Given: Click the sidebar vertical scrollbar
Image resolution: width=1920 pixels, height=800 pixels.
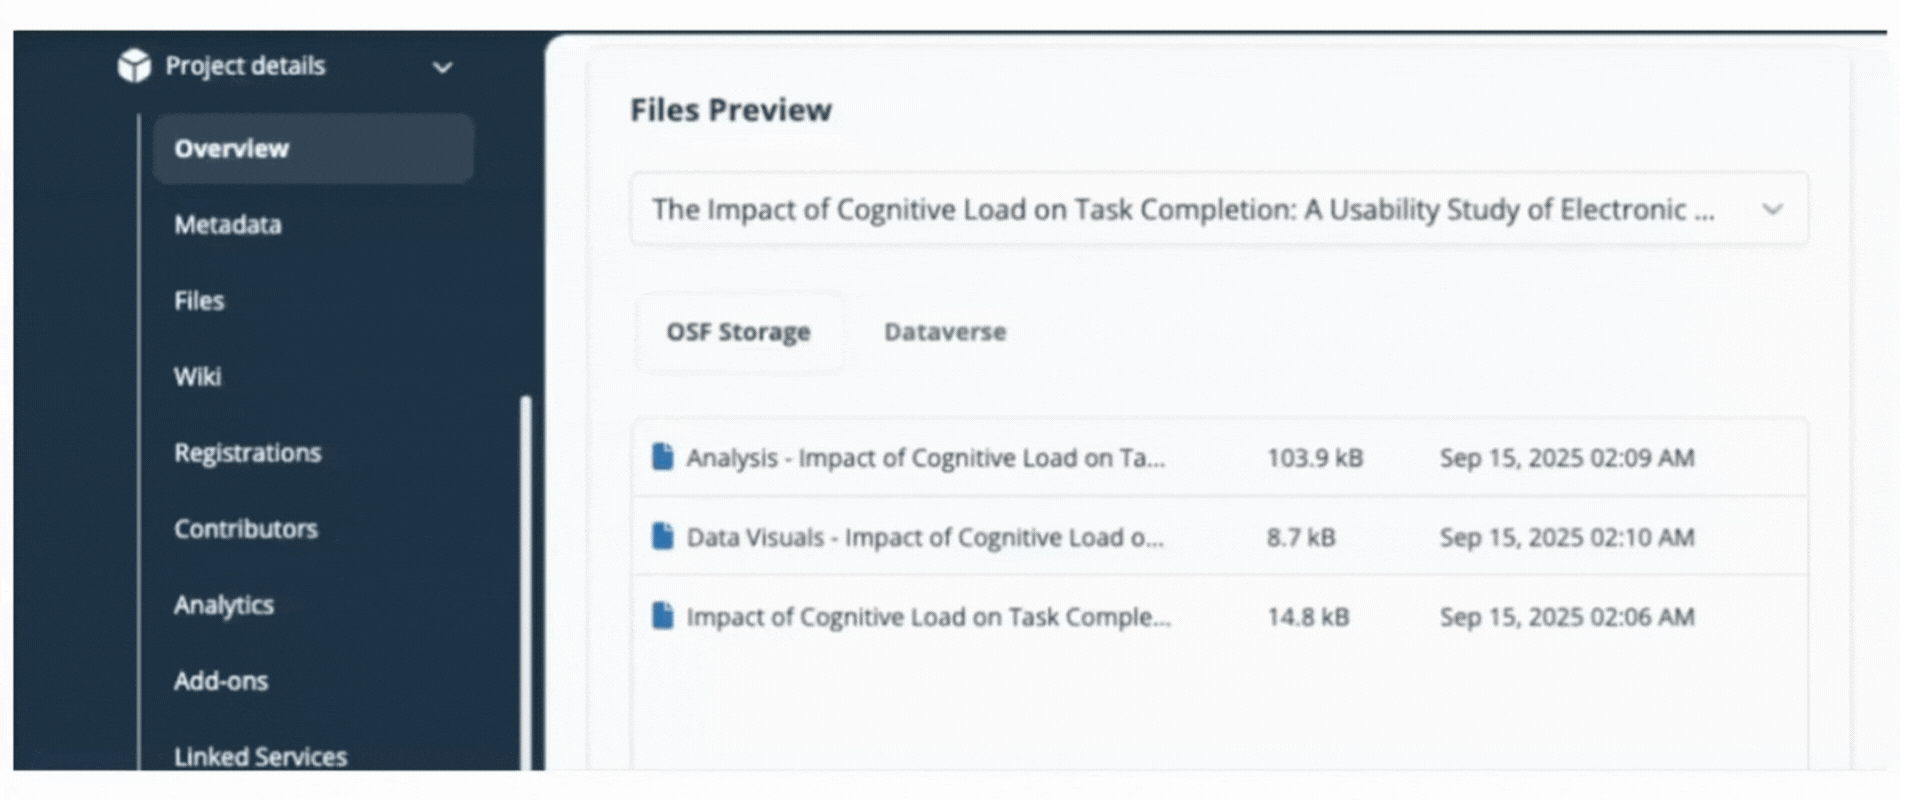Looking at the screenshot, I should coord(526,580).
